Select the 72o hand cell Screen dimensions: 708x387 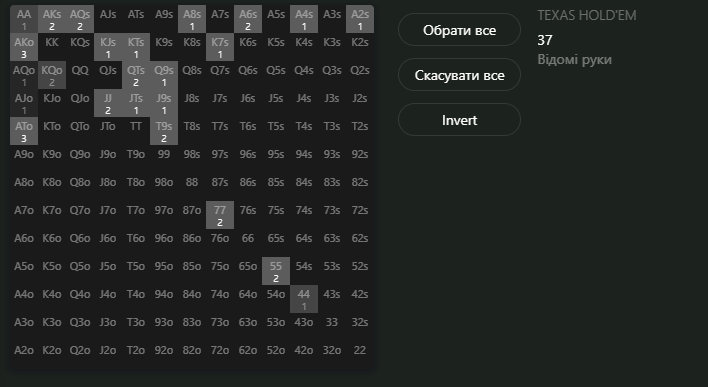click(x=220, y=355)
